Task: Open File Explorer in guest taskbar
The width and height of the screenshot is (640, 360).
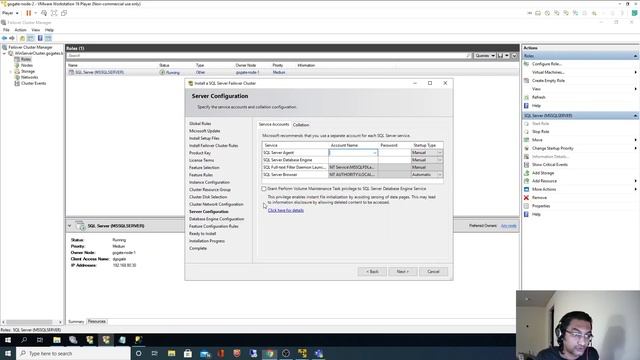Action: tap(57, 340)
